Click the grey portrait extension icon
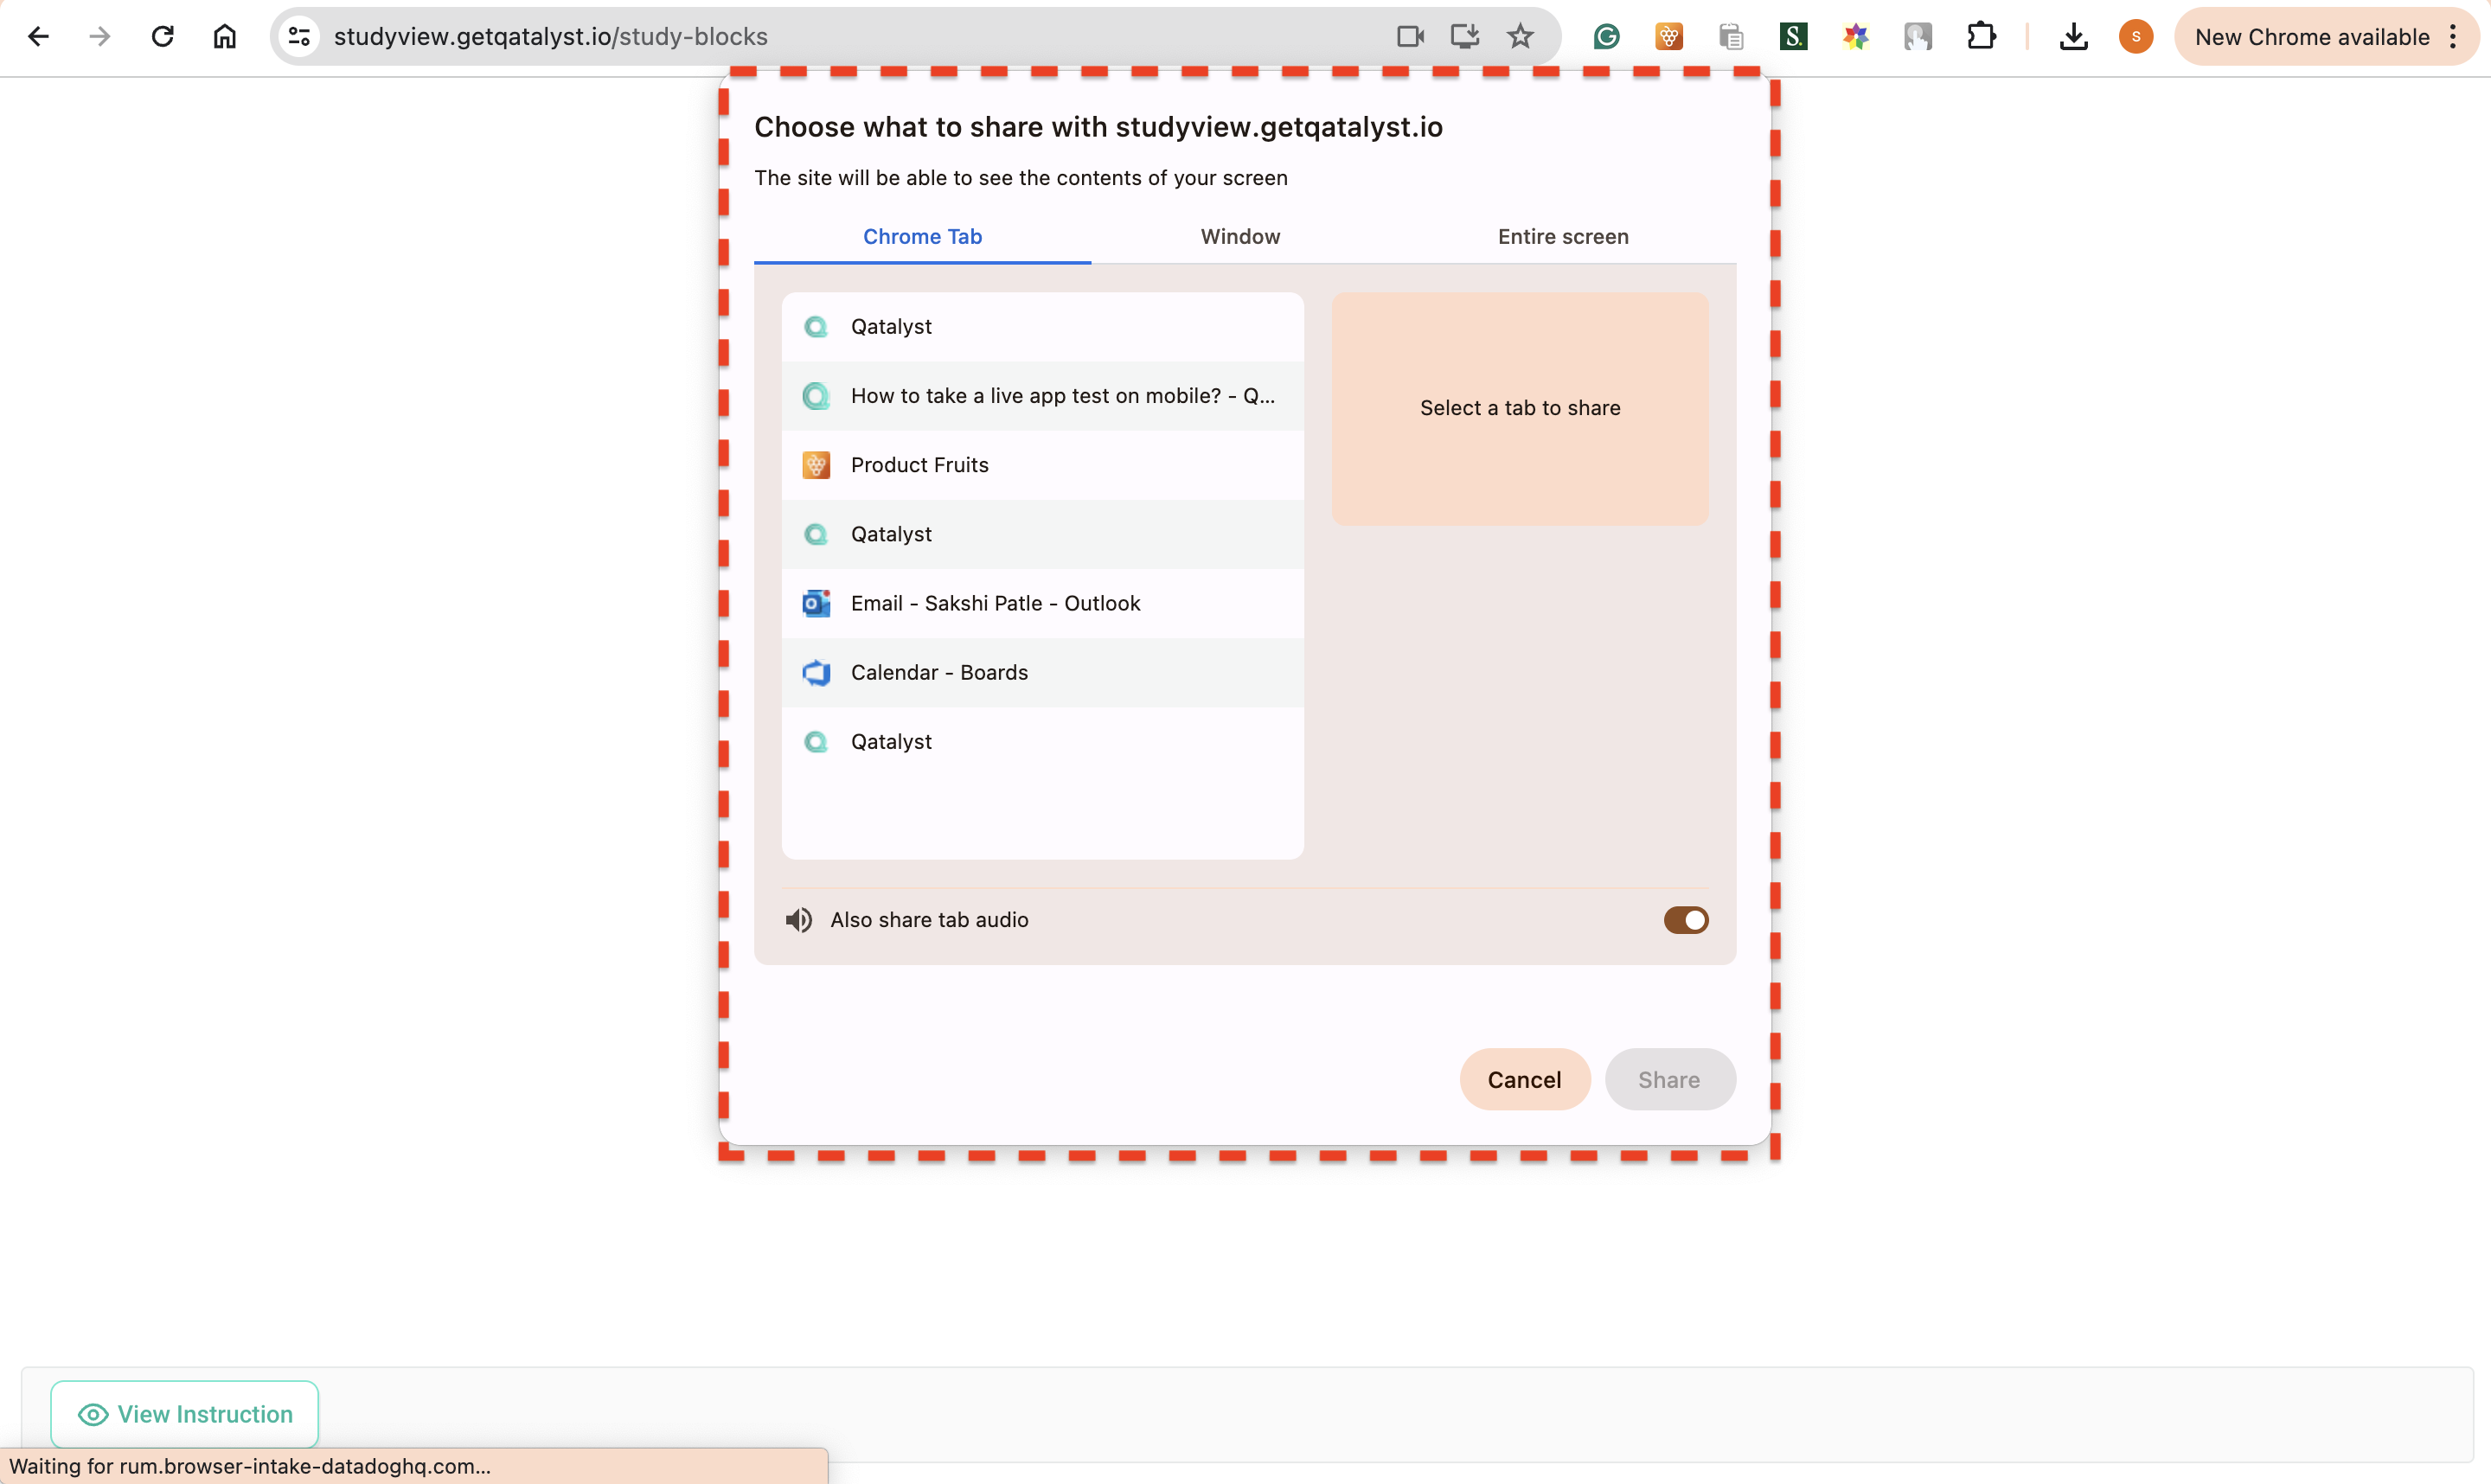2491x1484 pixels. click(1918, 37)
